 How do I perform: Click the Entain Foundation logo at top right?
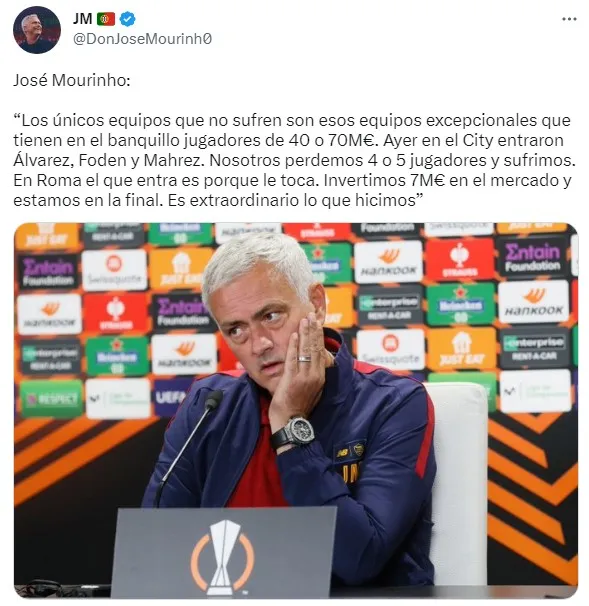pos(533,257)
